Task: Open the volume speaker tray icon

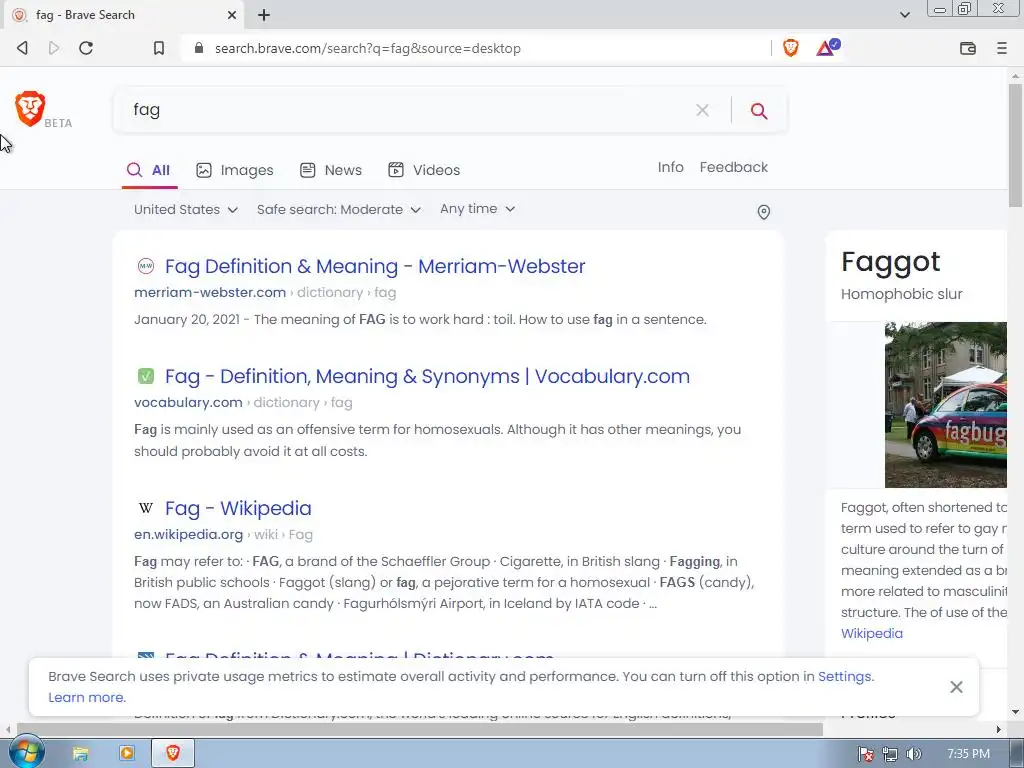Action: click(x=914, y=754)
